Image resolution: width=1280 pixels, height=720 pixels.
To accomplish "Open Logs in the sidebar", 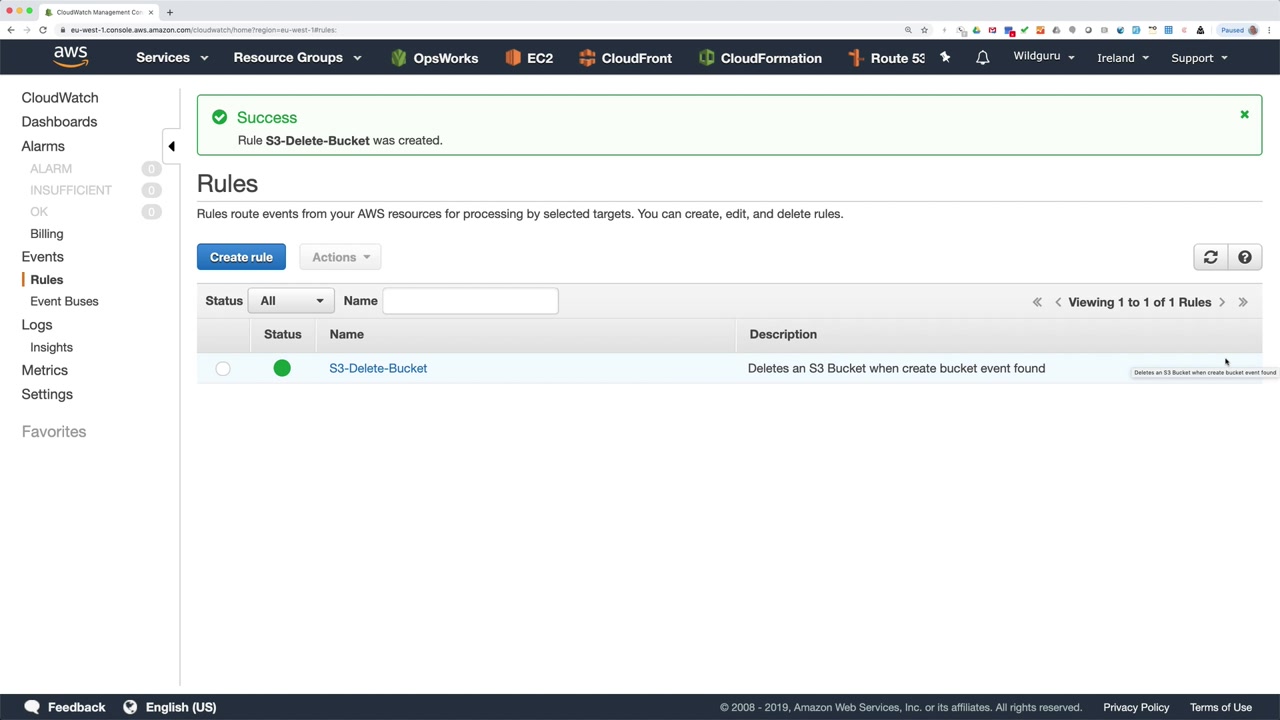I will (x=37, y=325).
